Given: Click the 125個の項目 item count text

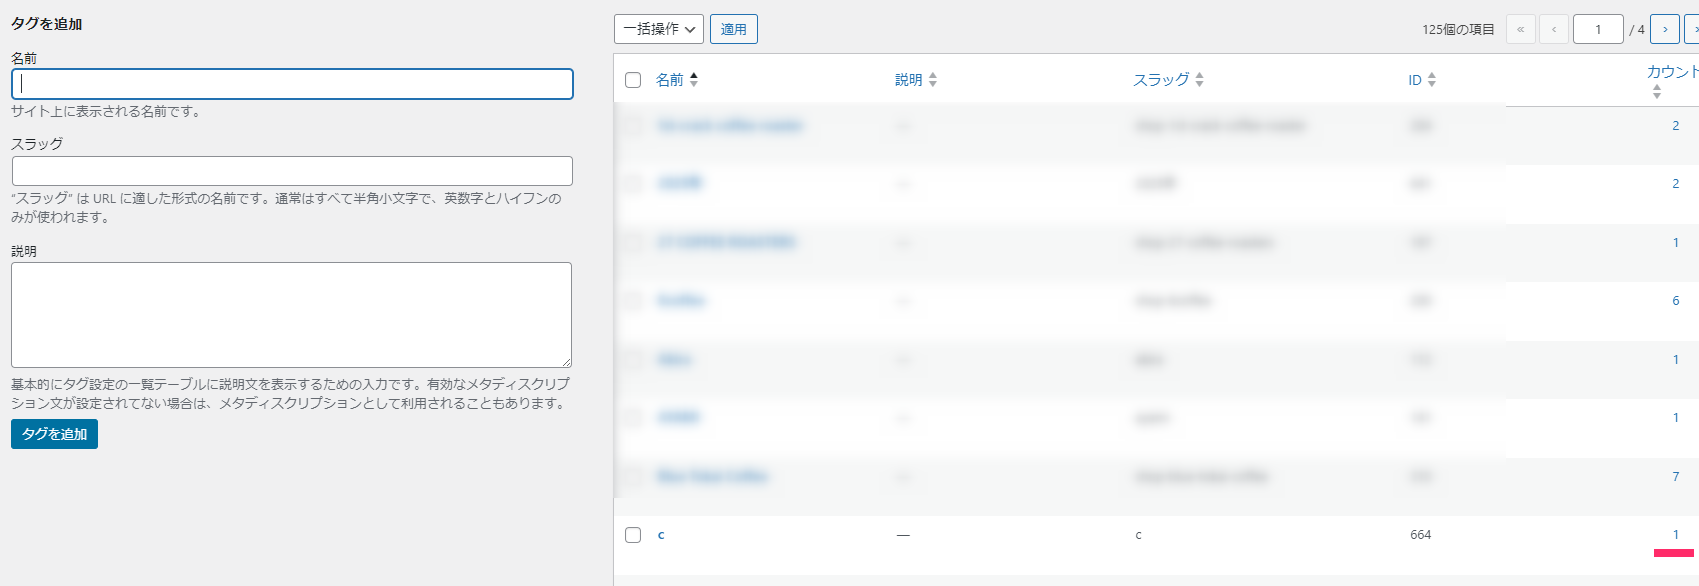Looking at the screenshot, I should point(1458,30).
